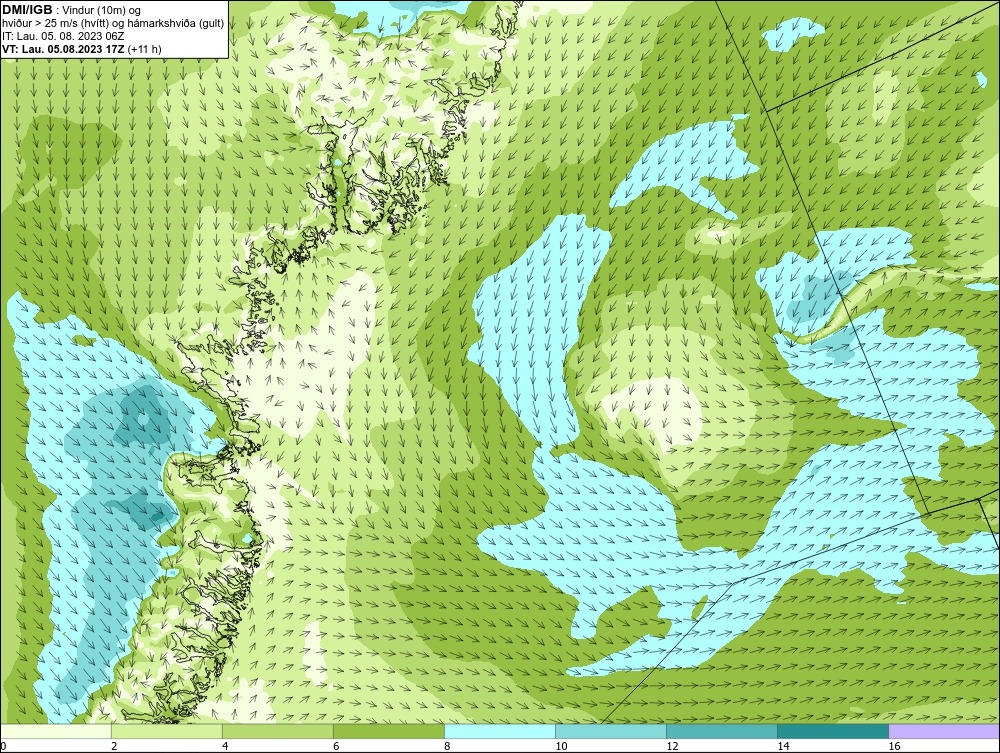Click the 0–2 m/s palest legend swatch
This screenshot has width=1000, height=753.
tap(55, 731)
